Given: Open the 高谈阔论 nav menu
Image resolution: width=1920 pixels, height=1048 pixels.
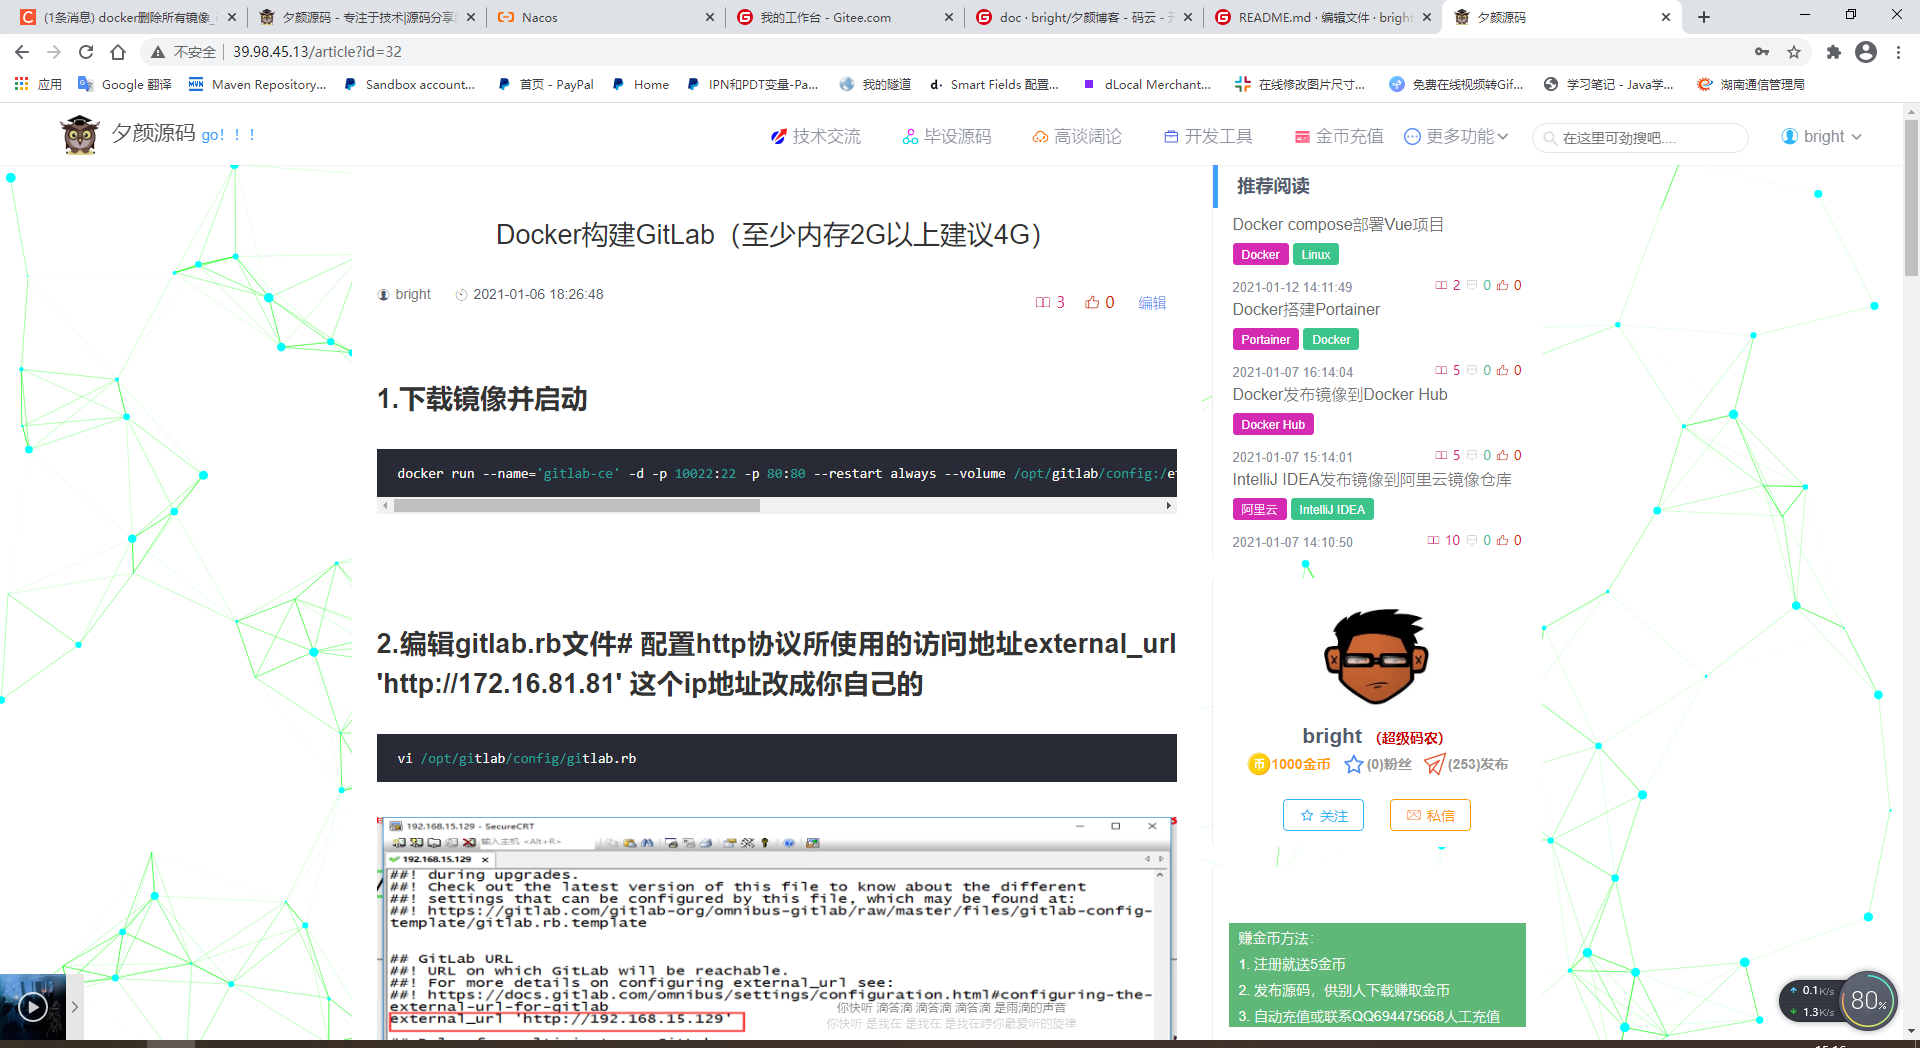Looking at the screenshot, I should pos(1077,136).
